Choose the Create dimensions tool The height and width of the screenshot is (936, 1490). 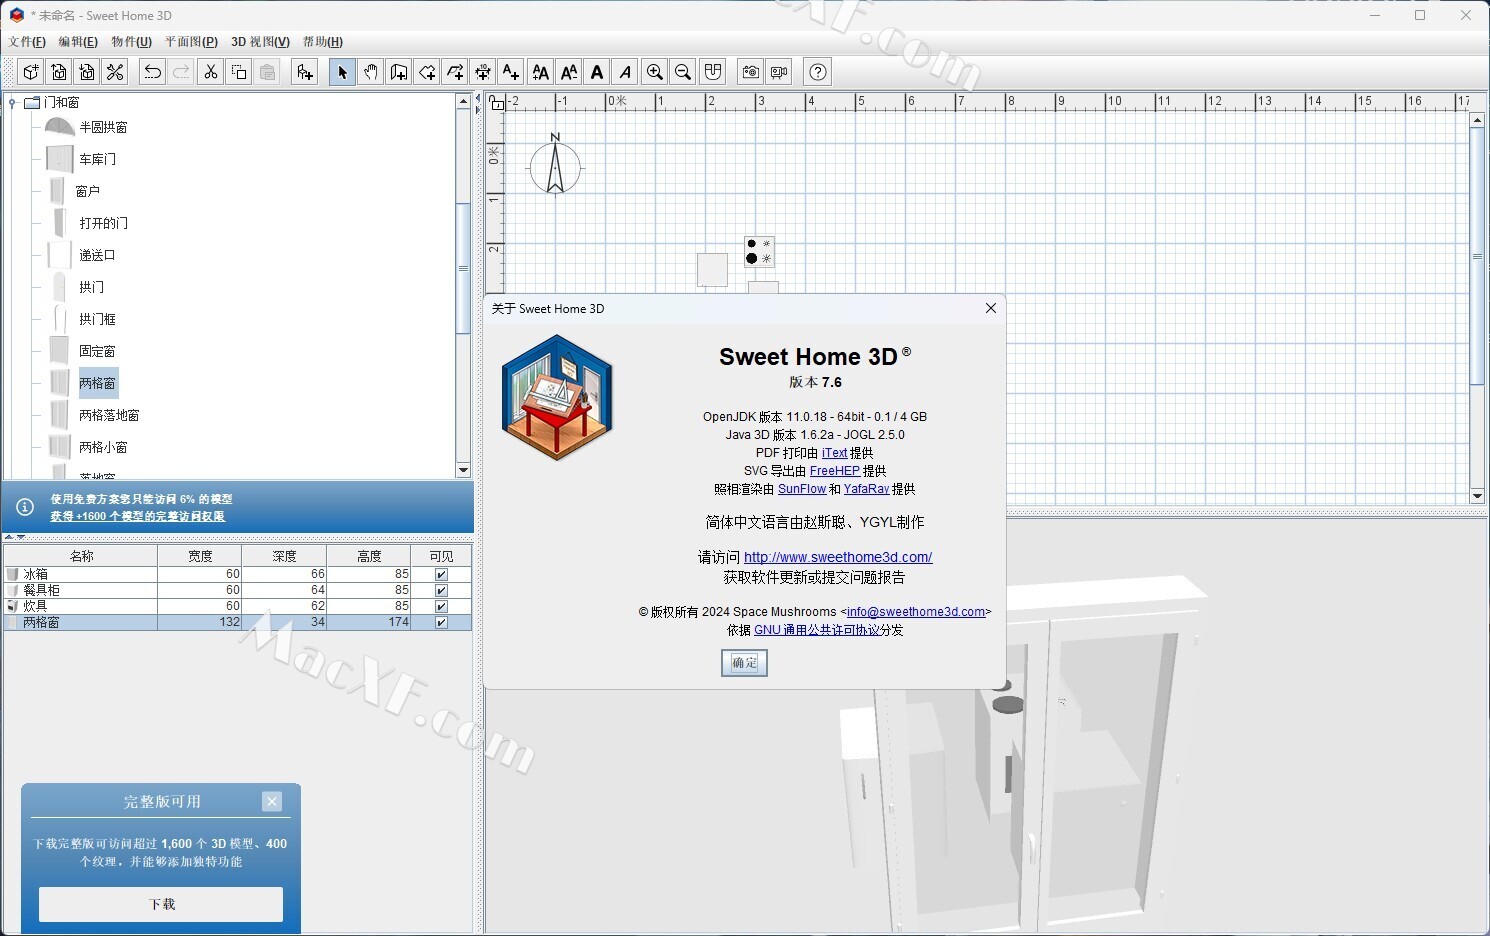click(483, 72)
